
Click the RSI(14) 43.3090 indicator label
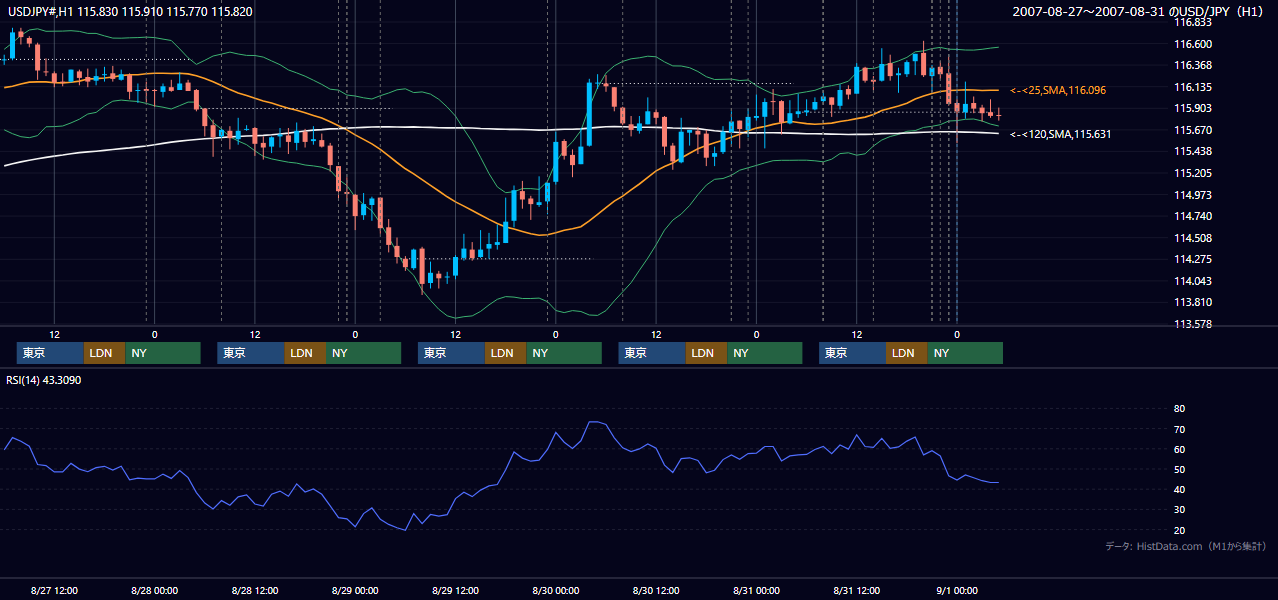[44, 380]
